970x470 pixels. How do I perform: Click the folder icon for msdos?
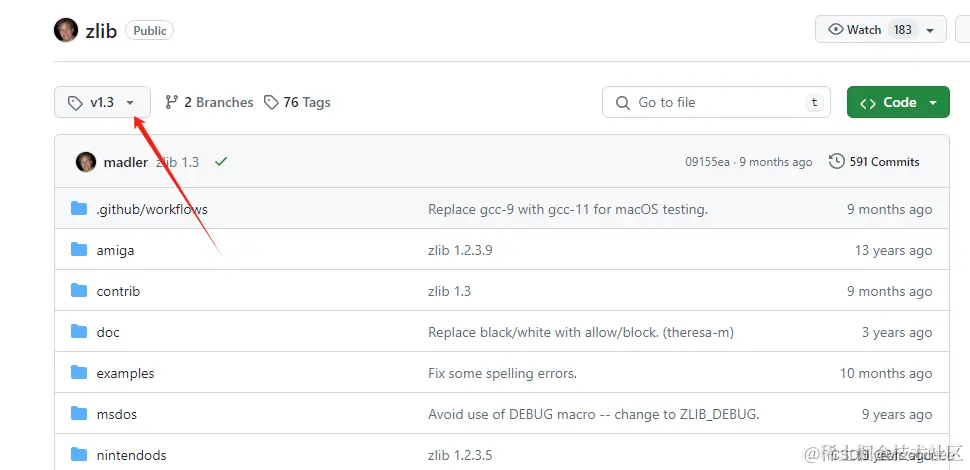tap(79, 413)
